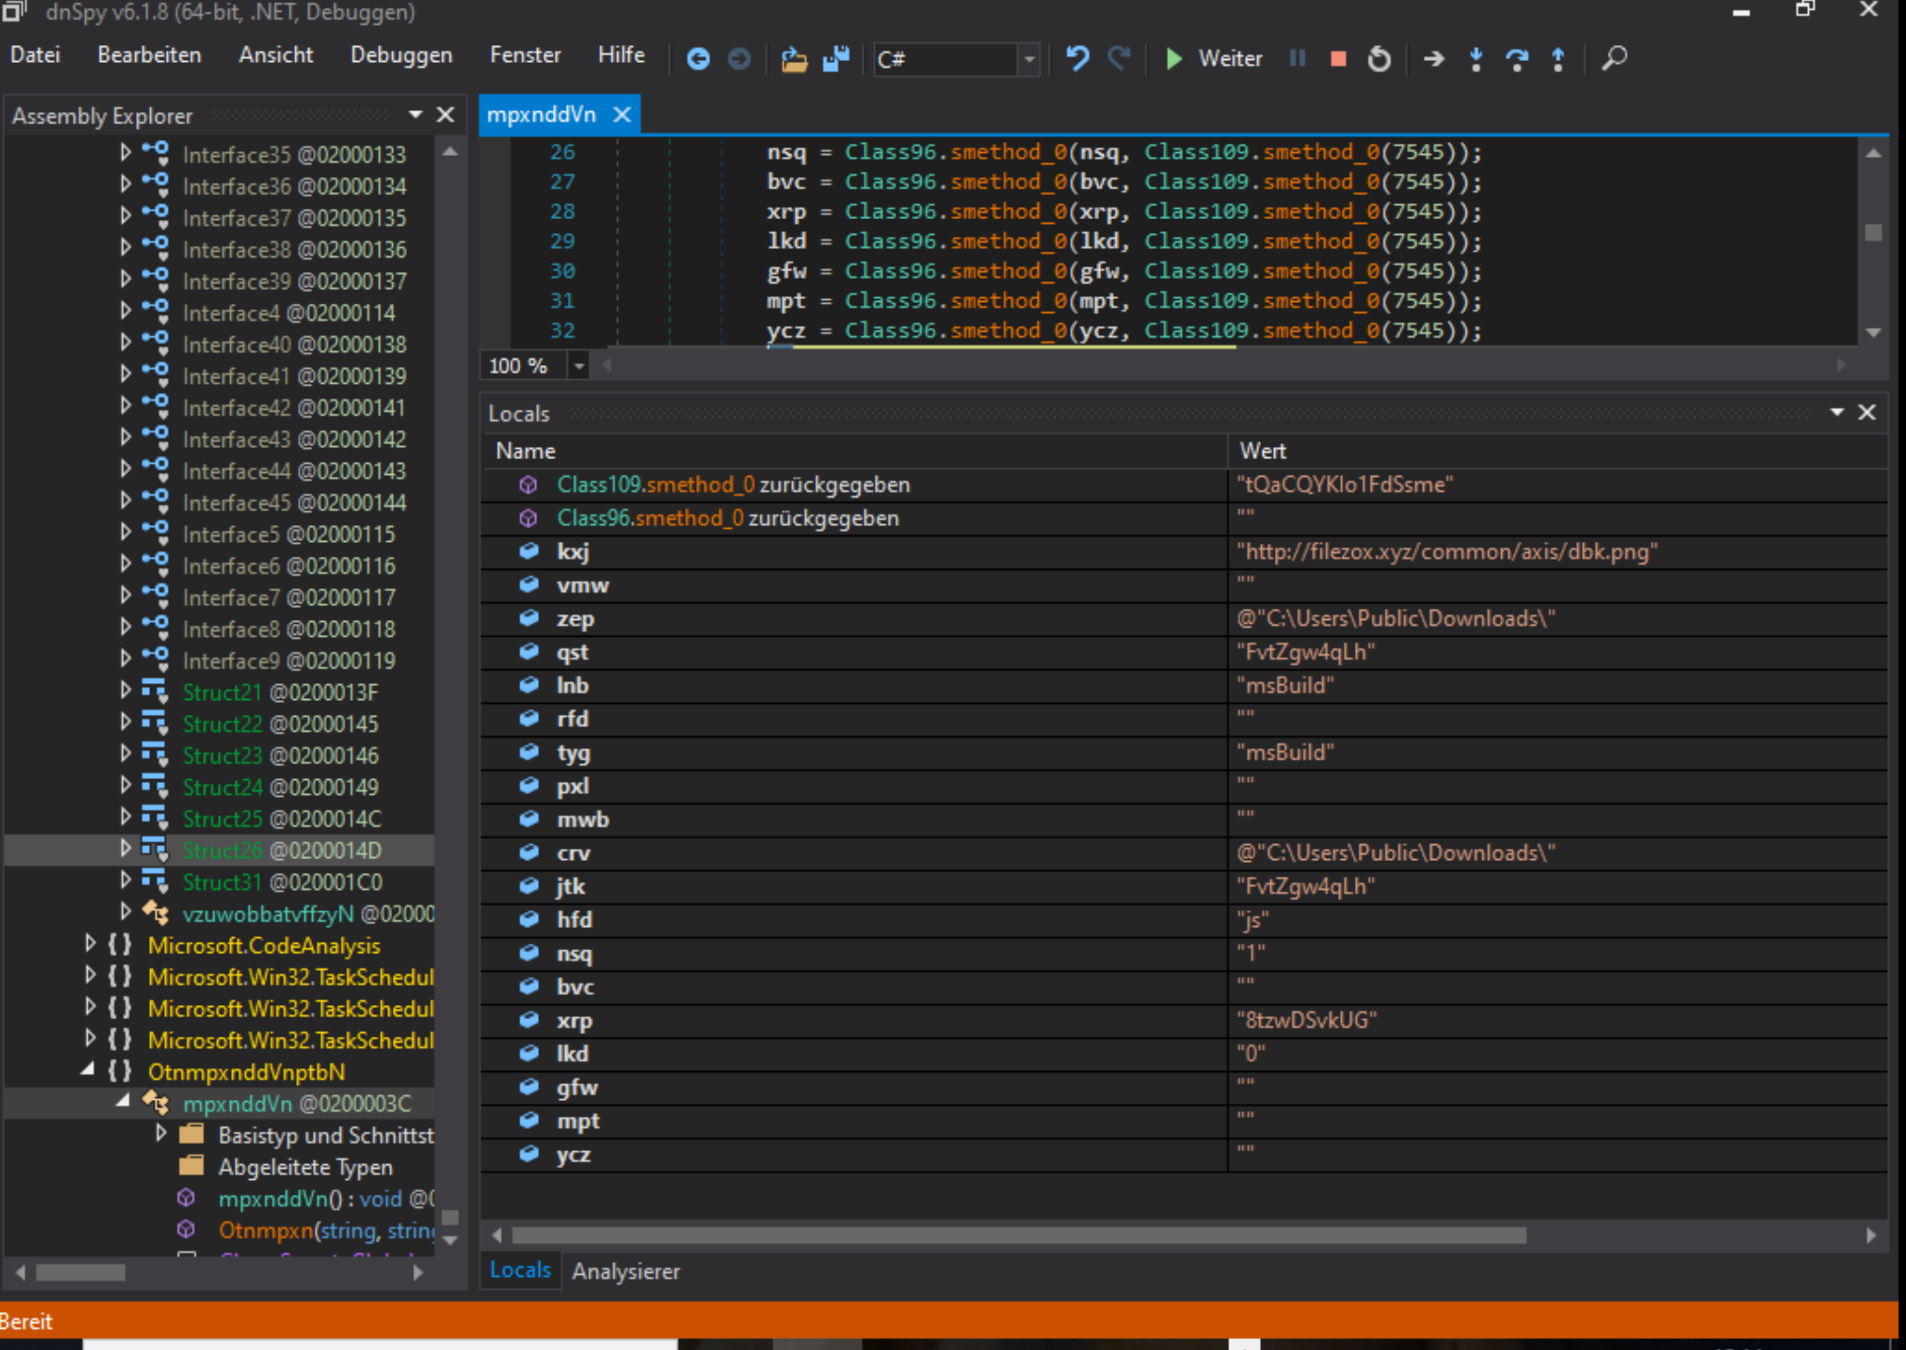Expand the Struct26 tree node
This screenshot has width=1906, height=1350.
tap(125, 849)
